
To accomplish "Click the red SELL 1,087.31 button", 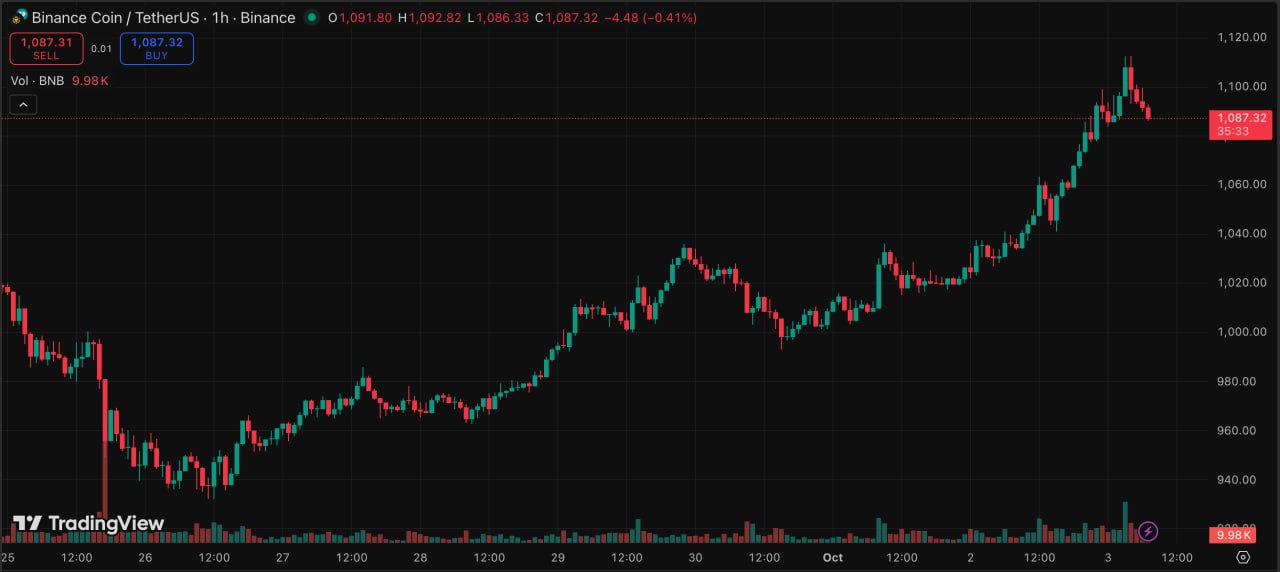I will [46, 48].
